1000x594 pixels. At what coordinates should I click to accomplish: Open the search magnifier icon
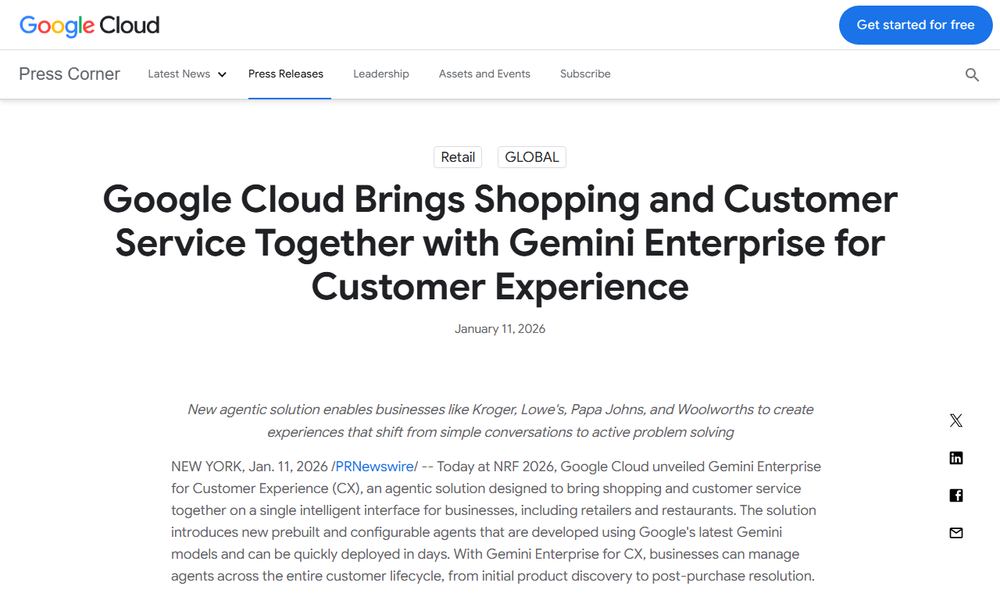tap(972, 75)
